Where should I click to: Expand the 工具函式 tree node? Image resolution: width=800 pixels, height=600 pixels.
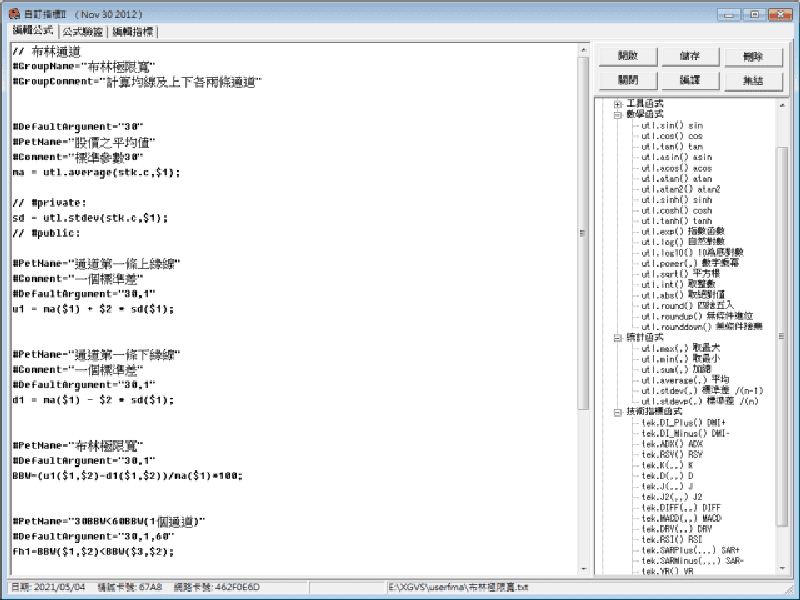click(617, 104)
